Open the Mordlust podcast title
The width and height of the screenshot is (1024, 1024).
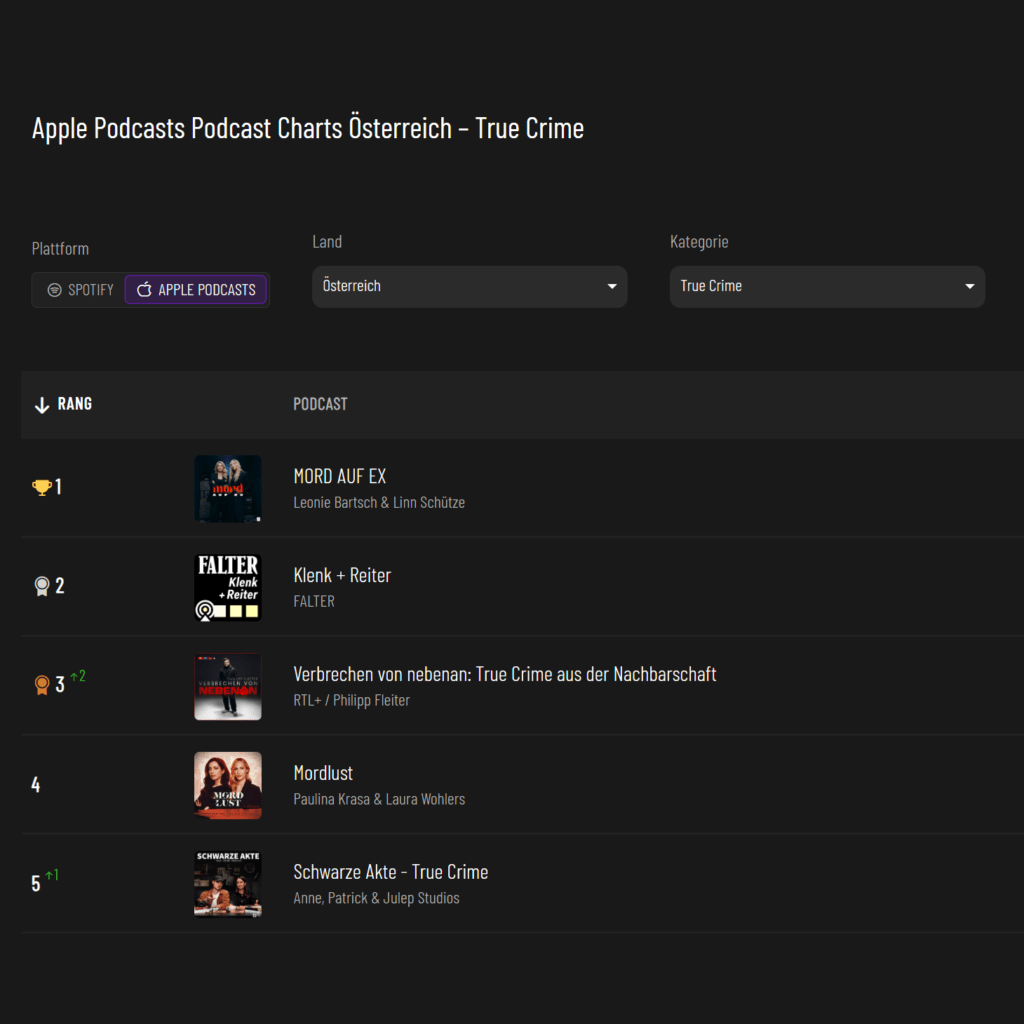pyautogui.click(x=323, y=773)
